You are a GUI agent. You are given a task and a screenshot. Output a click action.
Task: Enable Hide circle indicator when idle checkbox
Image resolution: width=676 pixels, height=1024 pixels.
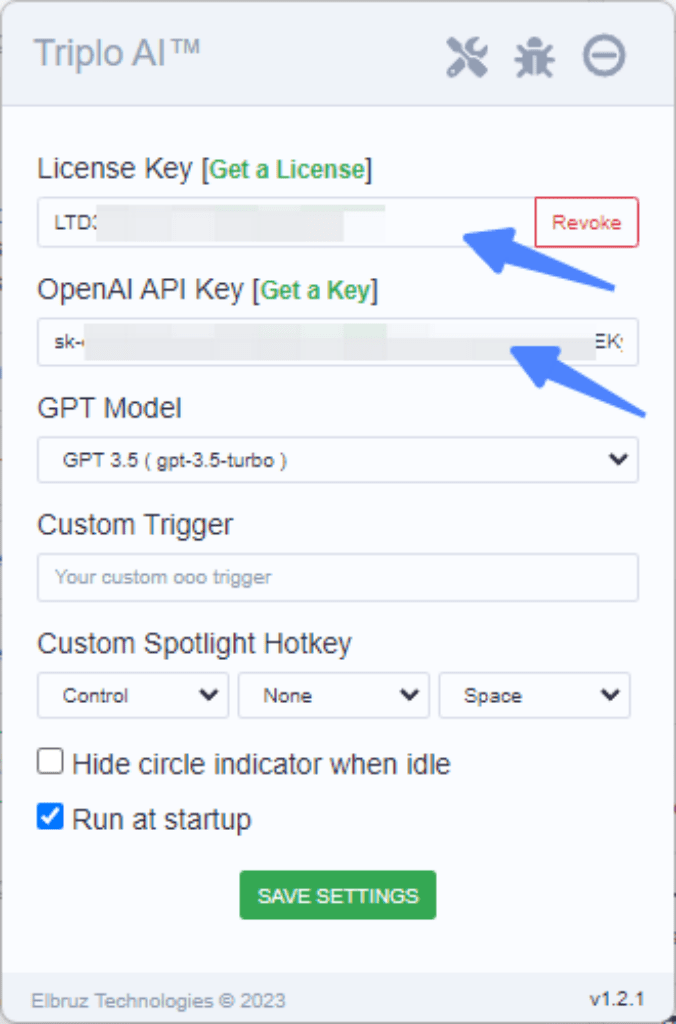(x=50, y=761)
